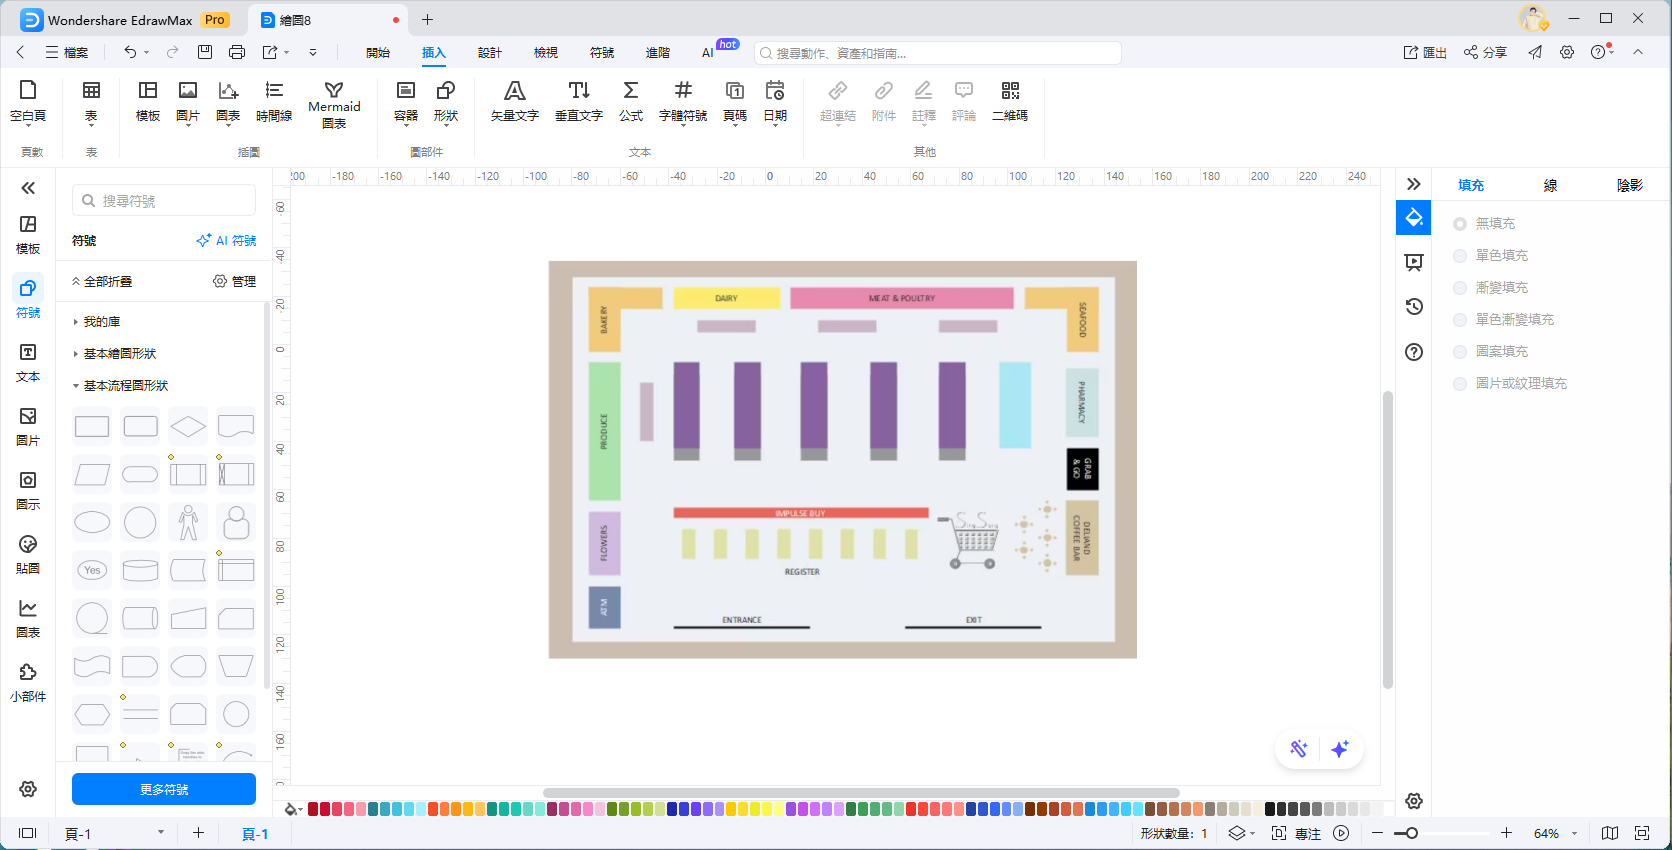Viewport: 1672px width, 850px height.
Task: Insert a 公式 formula
Action: (x=631, y=102)
